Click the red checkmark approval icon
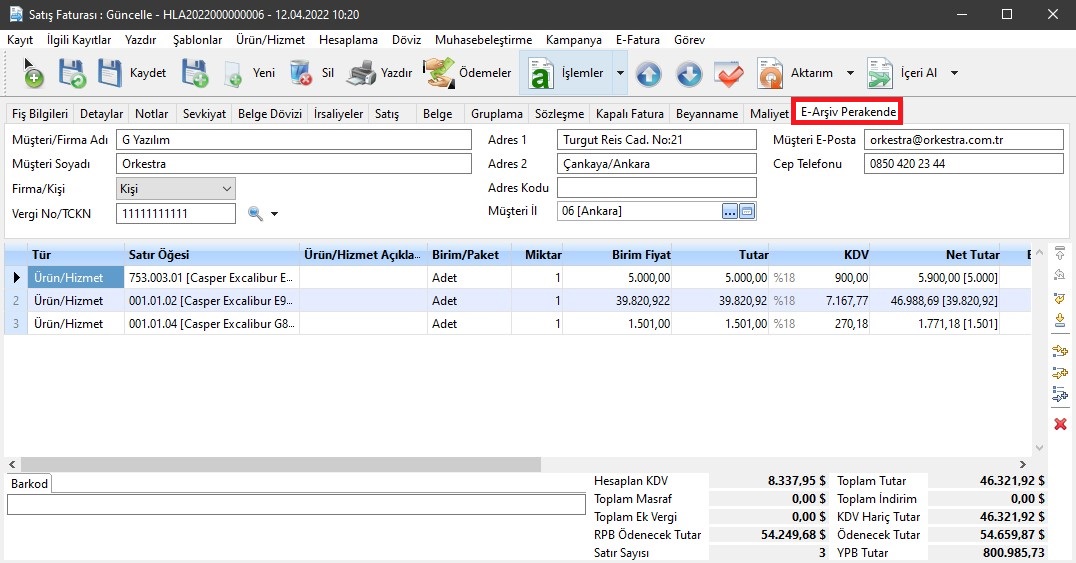The image size is (1076, 563). click(x=729, y=73)
